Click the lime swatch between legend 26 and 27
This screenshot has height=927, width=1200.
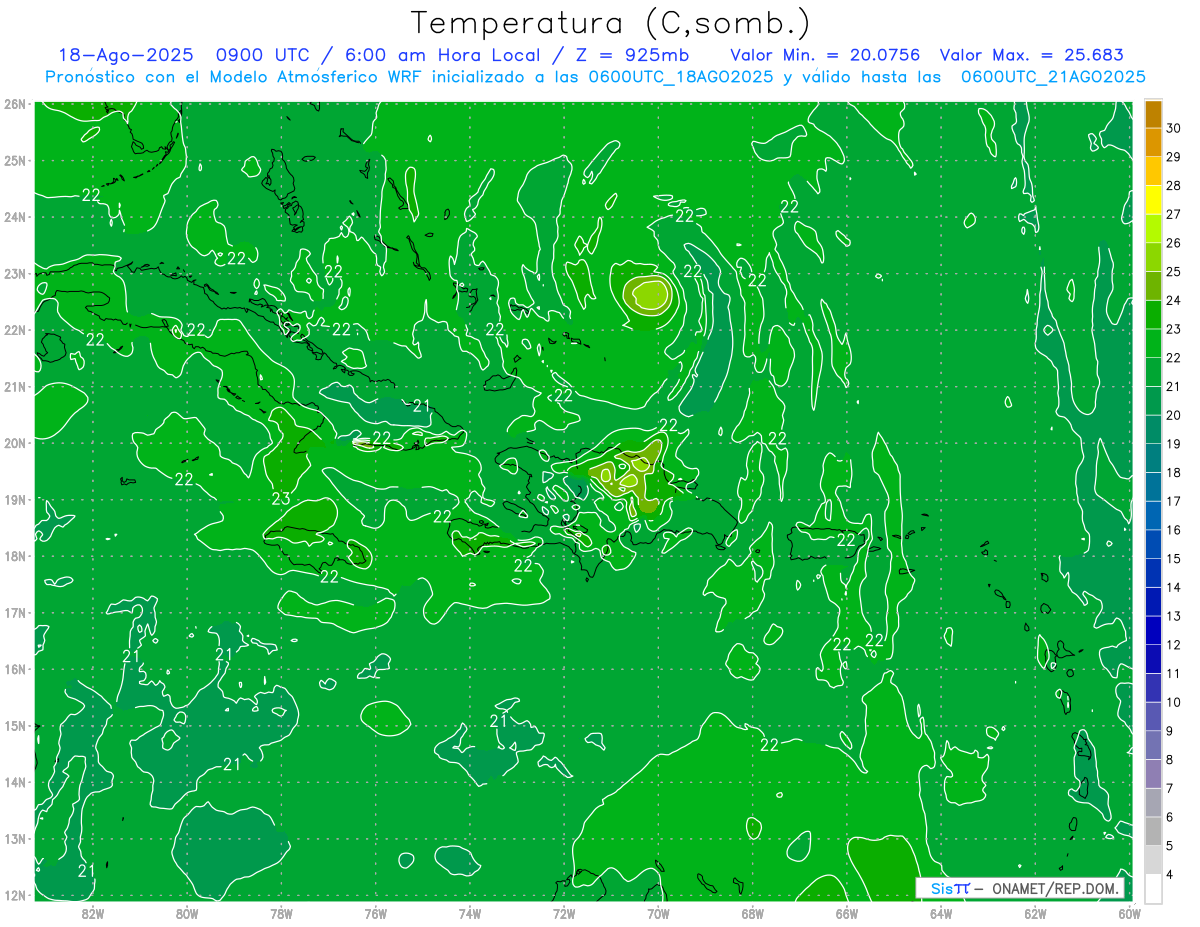pos(1153,228)
